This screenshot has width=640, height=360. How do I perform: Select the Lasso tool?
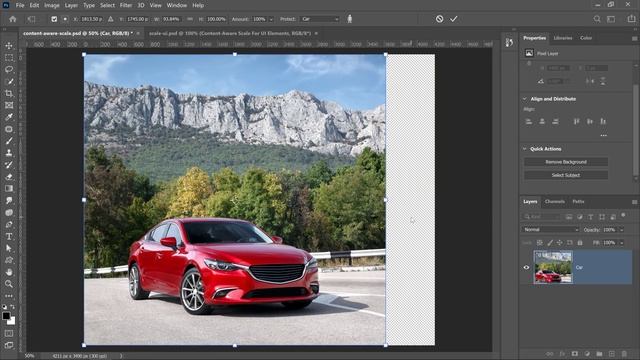click(x=9, y=69)
